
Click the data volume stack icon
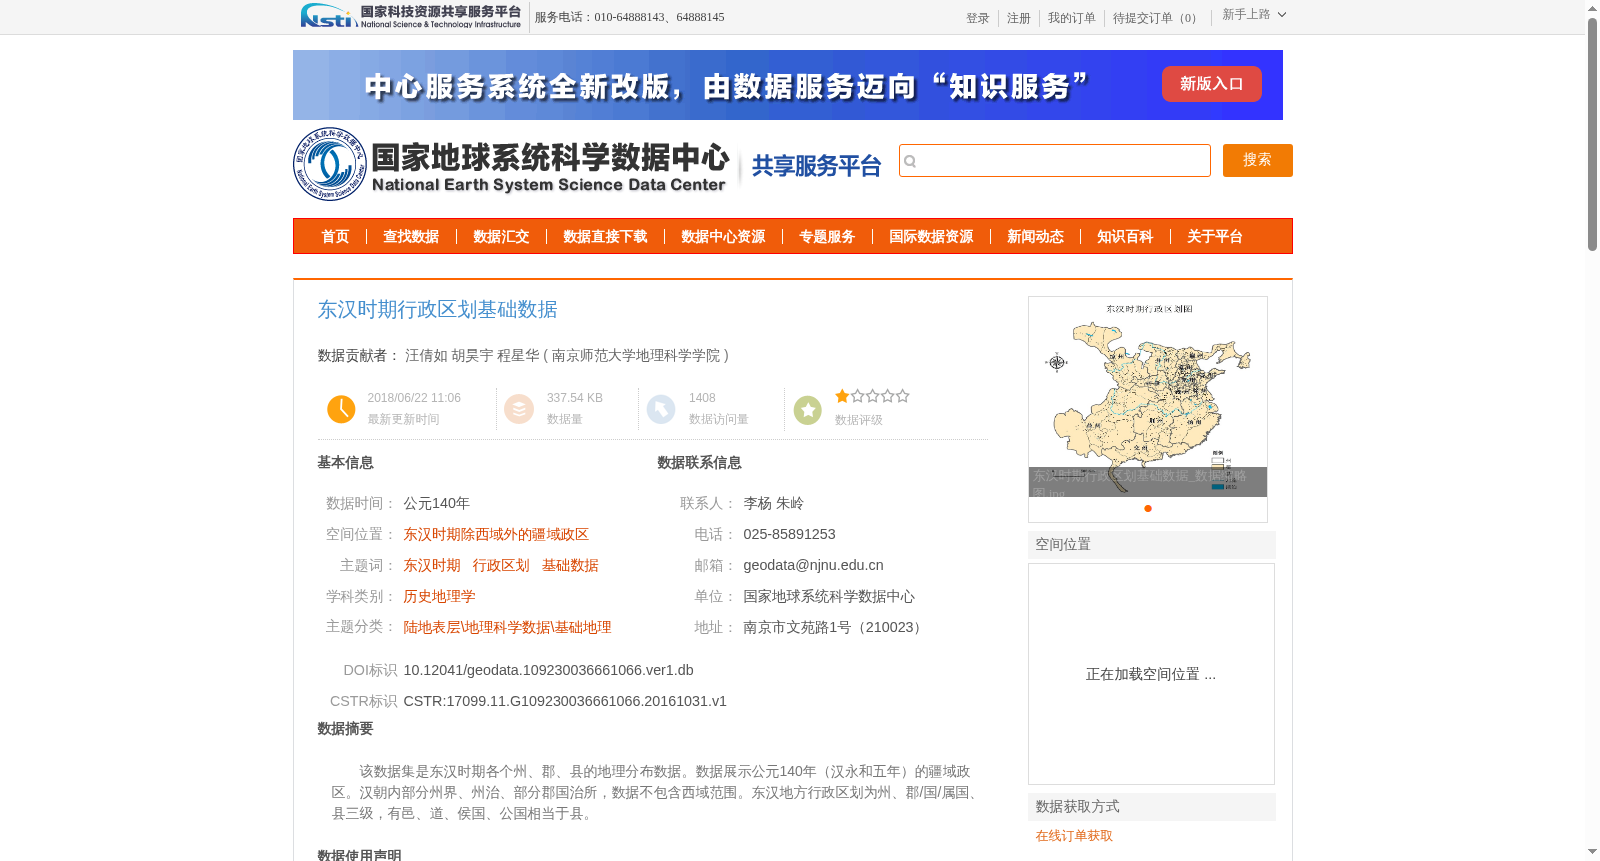519,409
